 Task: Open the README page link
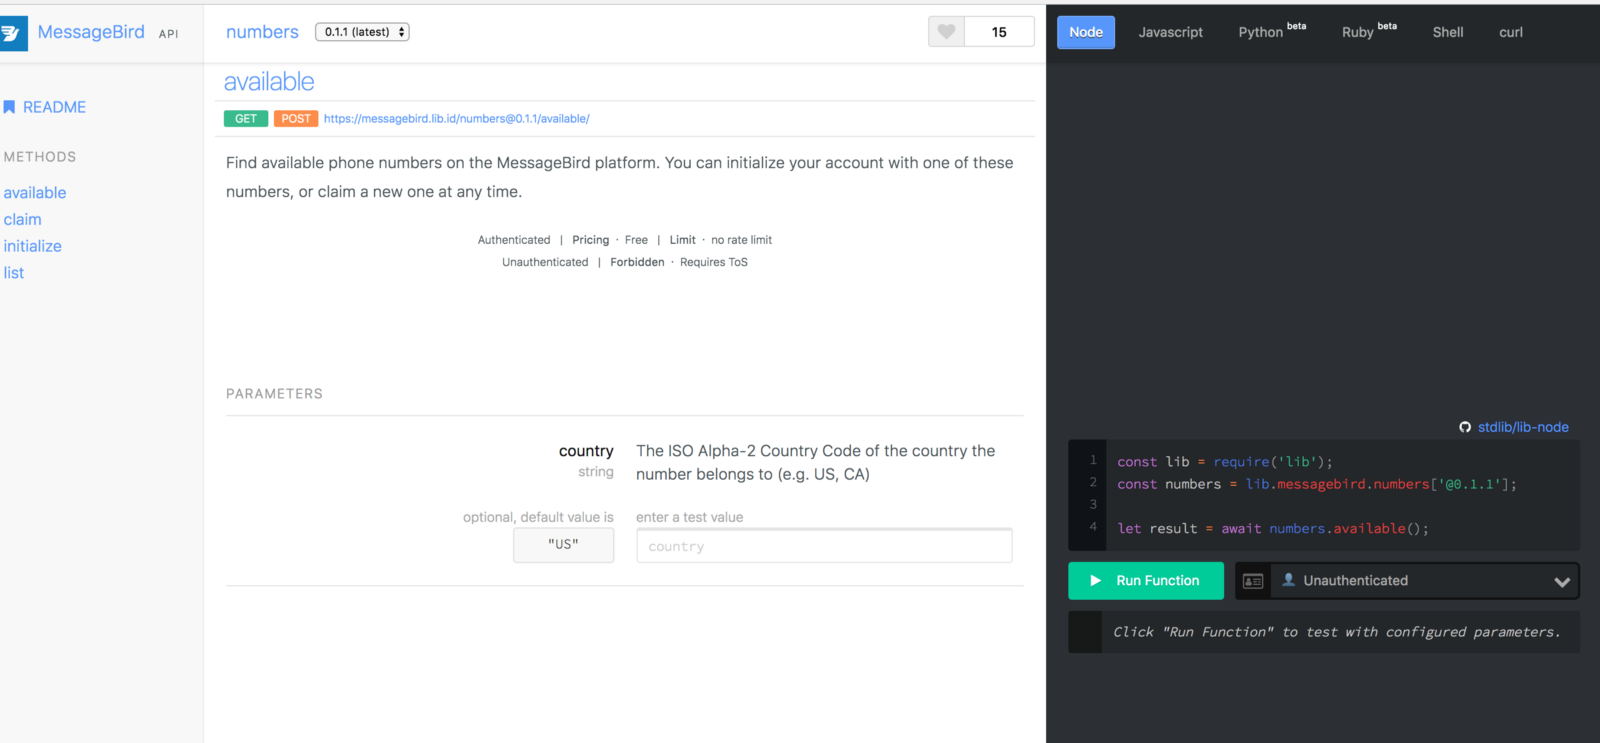(54, 107)
